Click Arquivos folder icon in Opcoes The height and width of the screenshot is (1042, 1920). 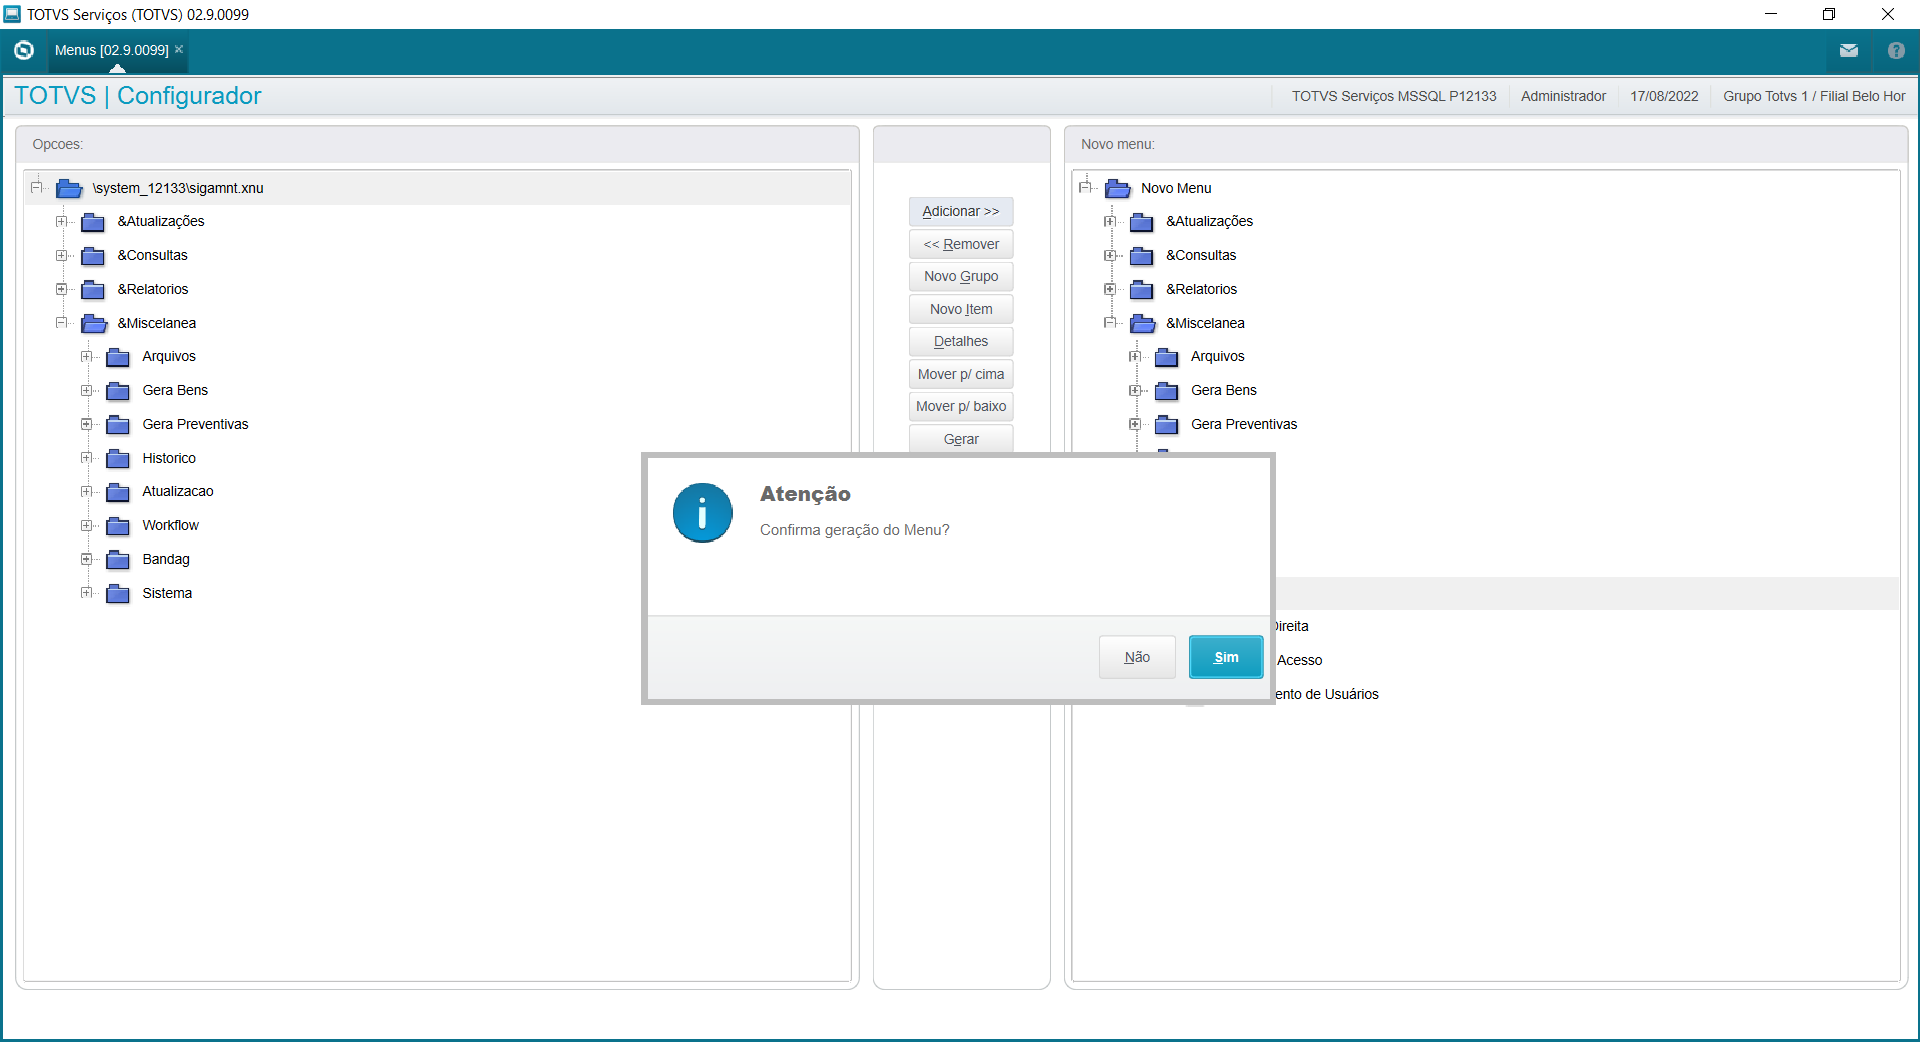118,357
